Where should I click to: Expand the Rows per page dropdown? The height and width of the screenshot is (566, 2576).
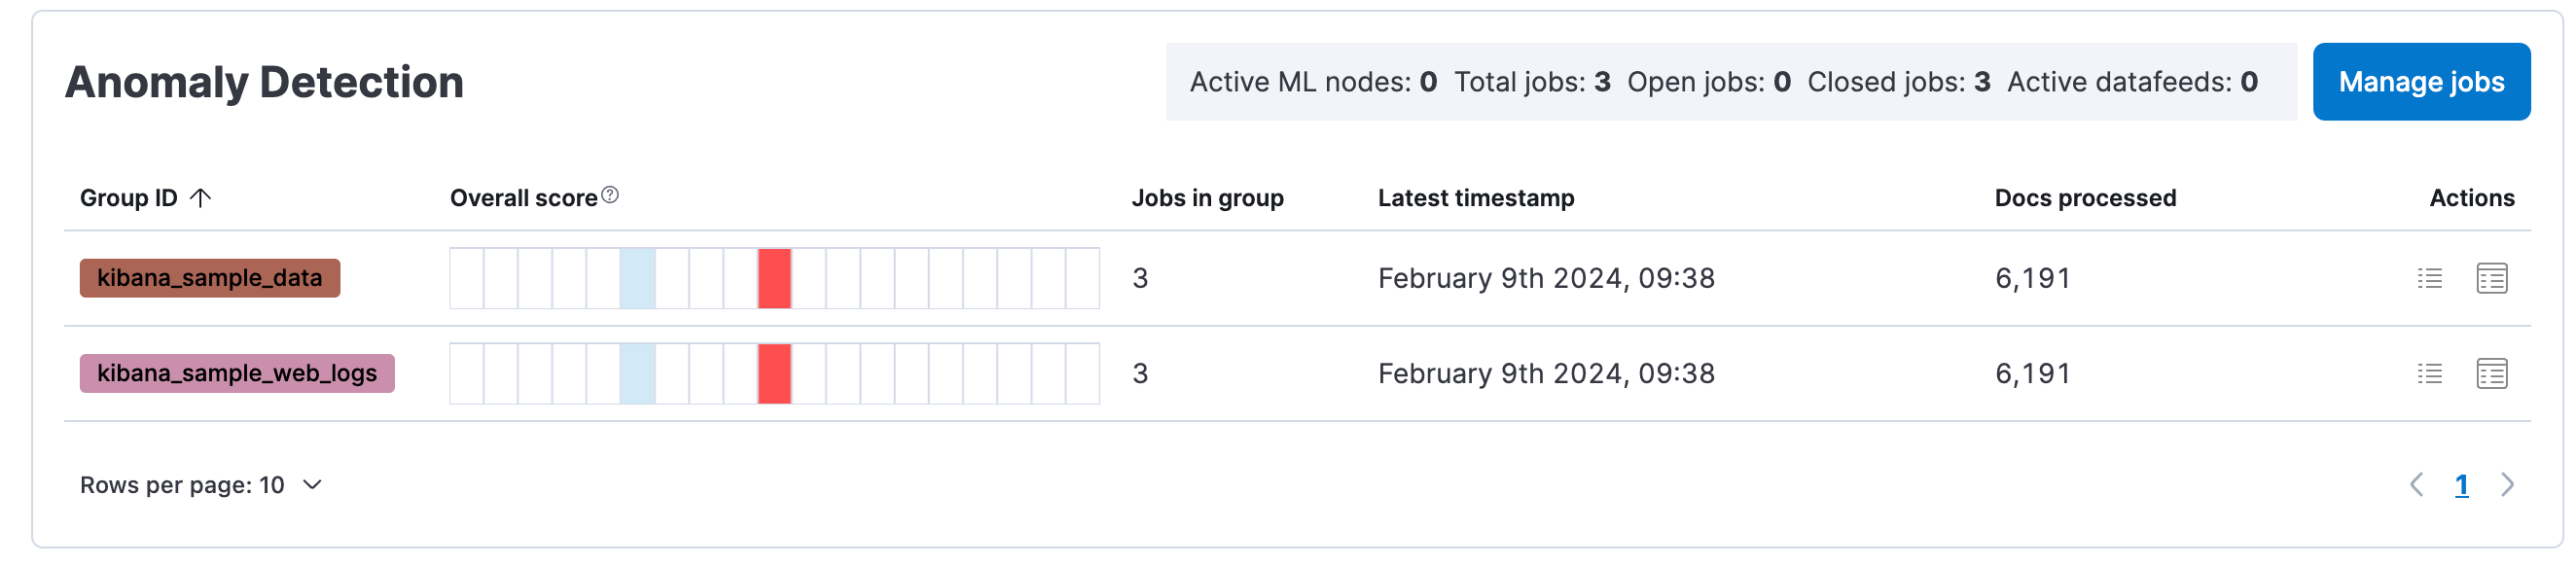[201, 485]
